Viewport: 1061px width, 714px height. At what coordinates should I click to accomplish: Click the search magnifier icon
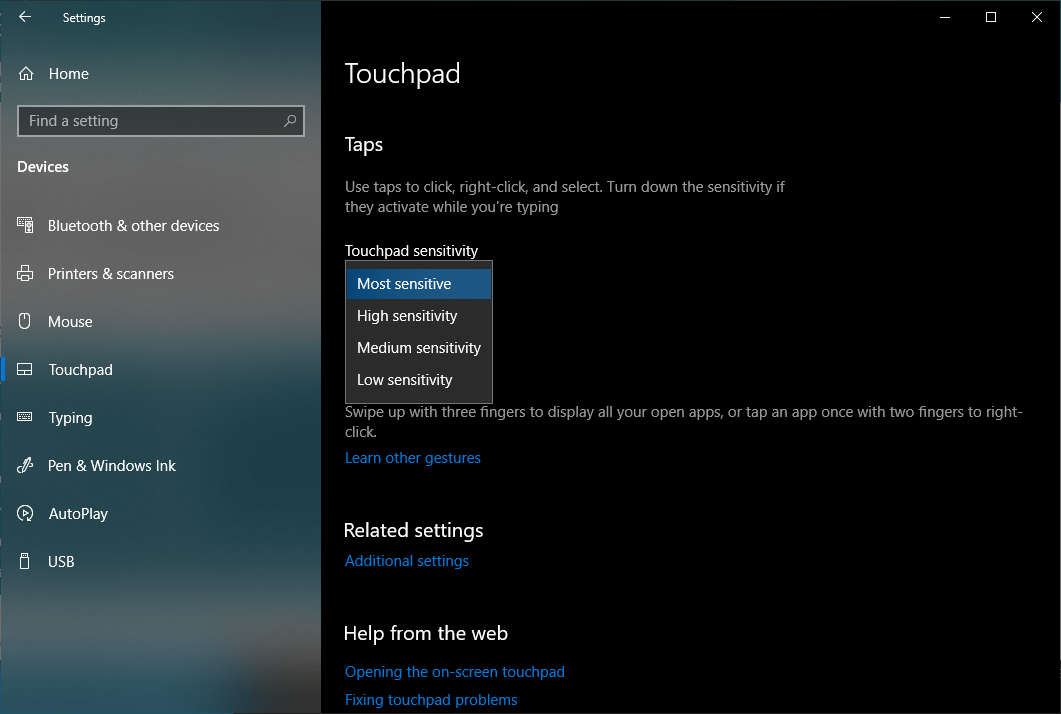[x=290, y=121]
